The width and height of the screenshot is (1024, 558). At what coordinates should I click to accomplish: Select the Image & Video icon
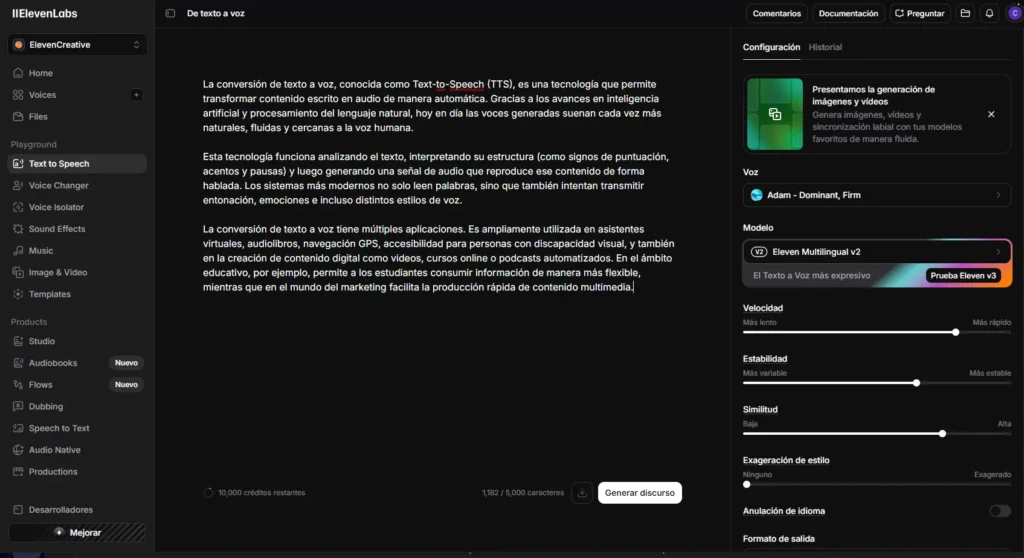pyautogui.click(x=18, y=272)
